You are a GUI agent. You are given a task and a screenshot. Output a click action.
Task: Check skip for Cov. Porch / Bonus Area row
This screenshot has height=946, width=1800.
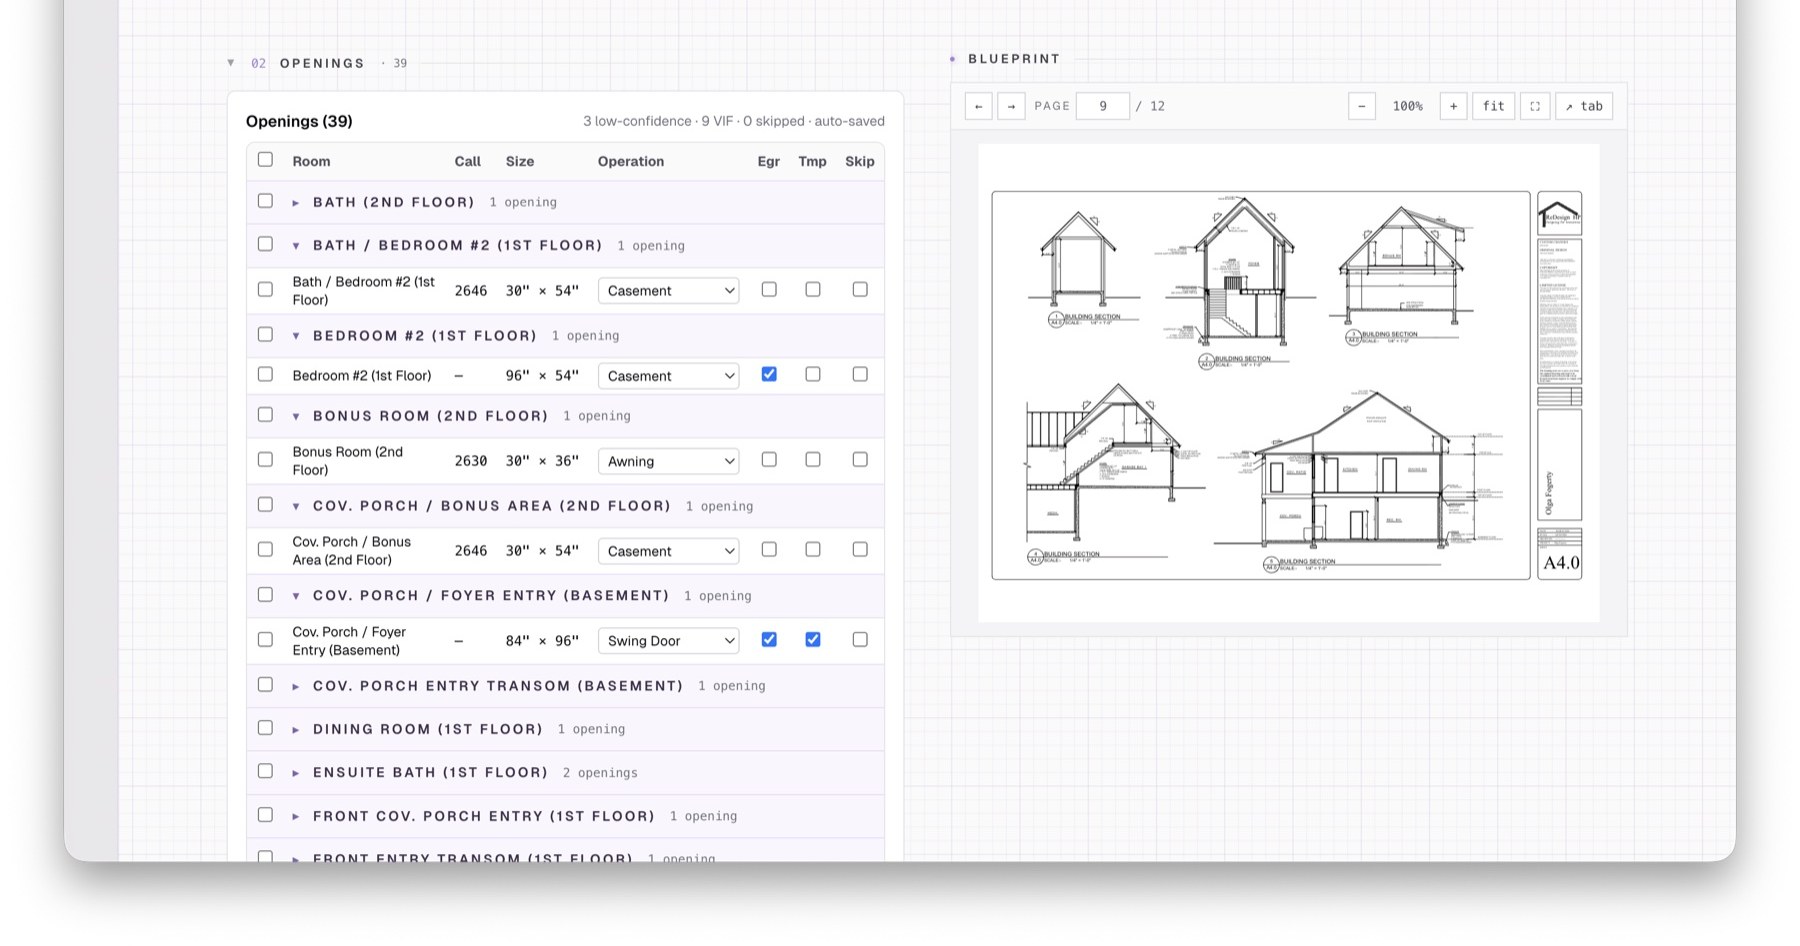pyautogui.click(x=860, y=549)
